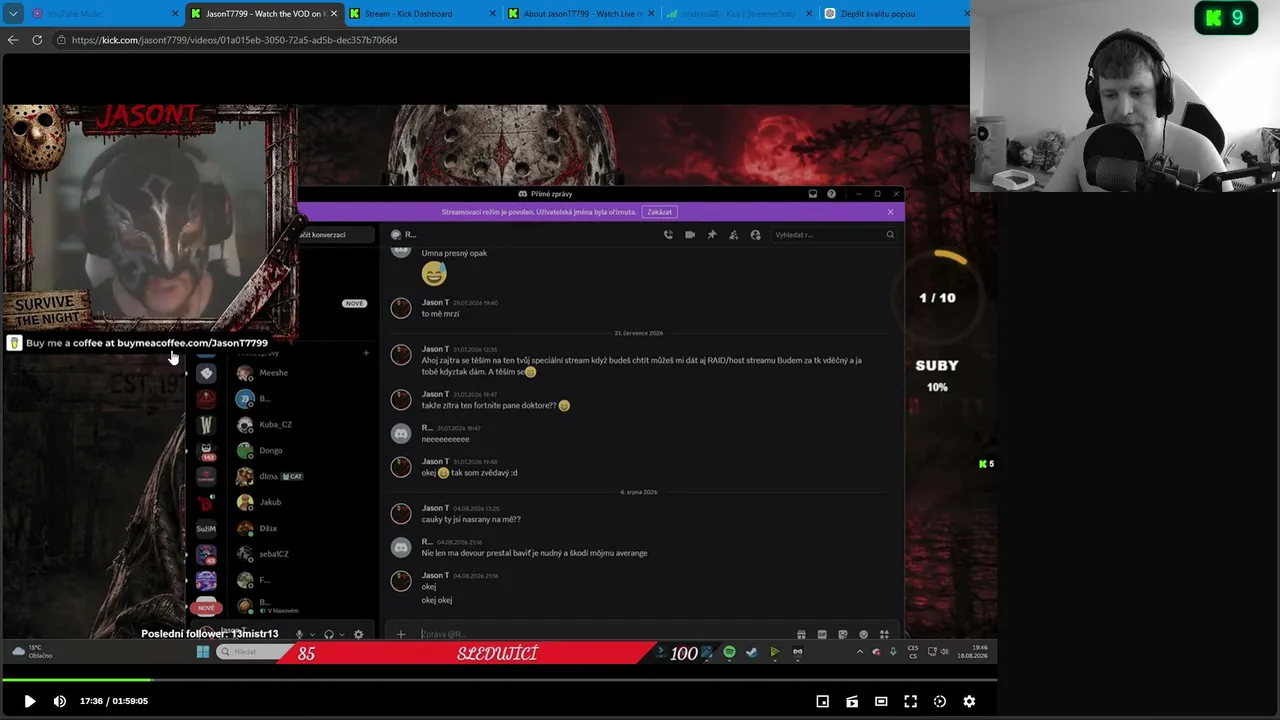Play the Kick VOD video

click(x=29, y=701)
